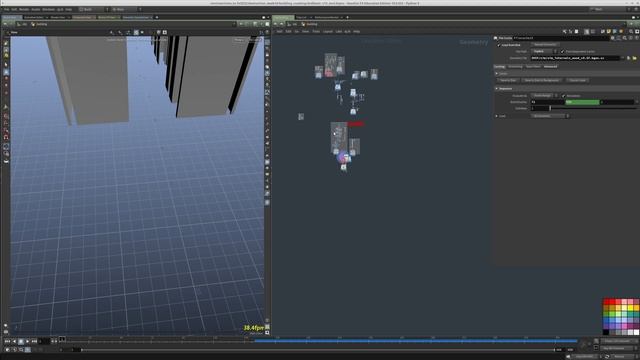Viewport: 640px width, 360px height.
Task: Open the Windows menu
Action: click(48, 9)
